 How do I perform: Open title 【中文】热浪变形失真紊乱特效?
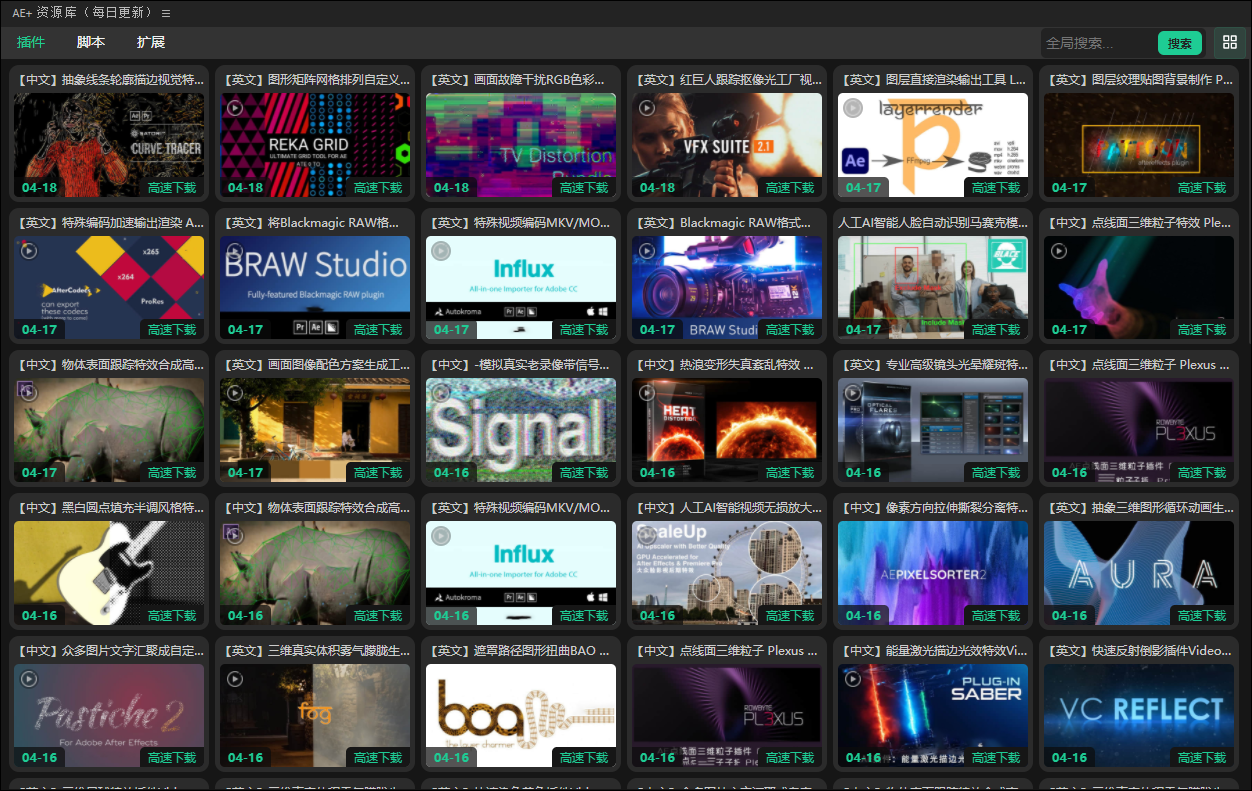(x=727, y=365)
